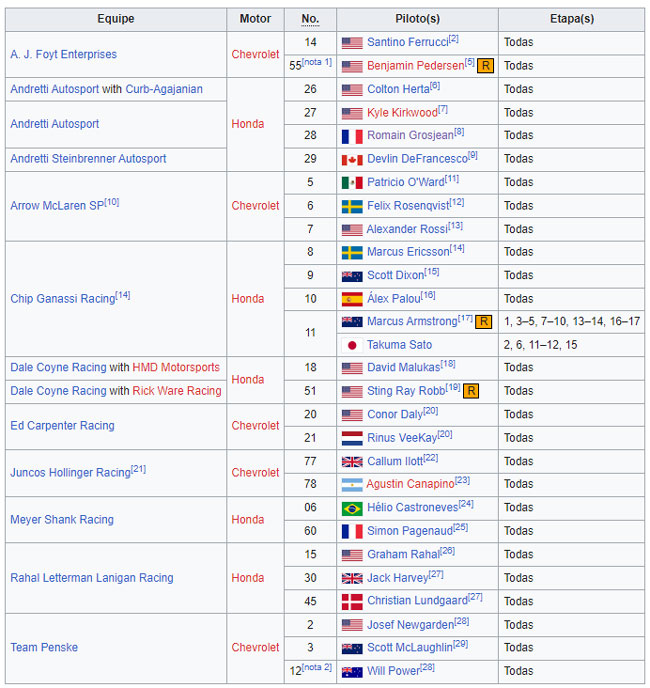Open the Kyle Kirkwood driver link
The width and height of the screenshot is (650, 688).
pyautogui.click(x=402, y=113)
